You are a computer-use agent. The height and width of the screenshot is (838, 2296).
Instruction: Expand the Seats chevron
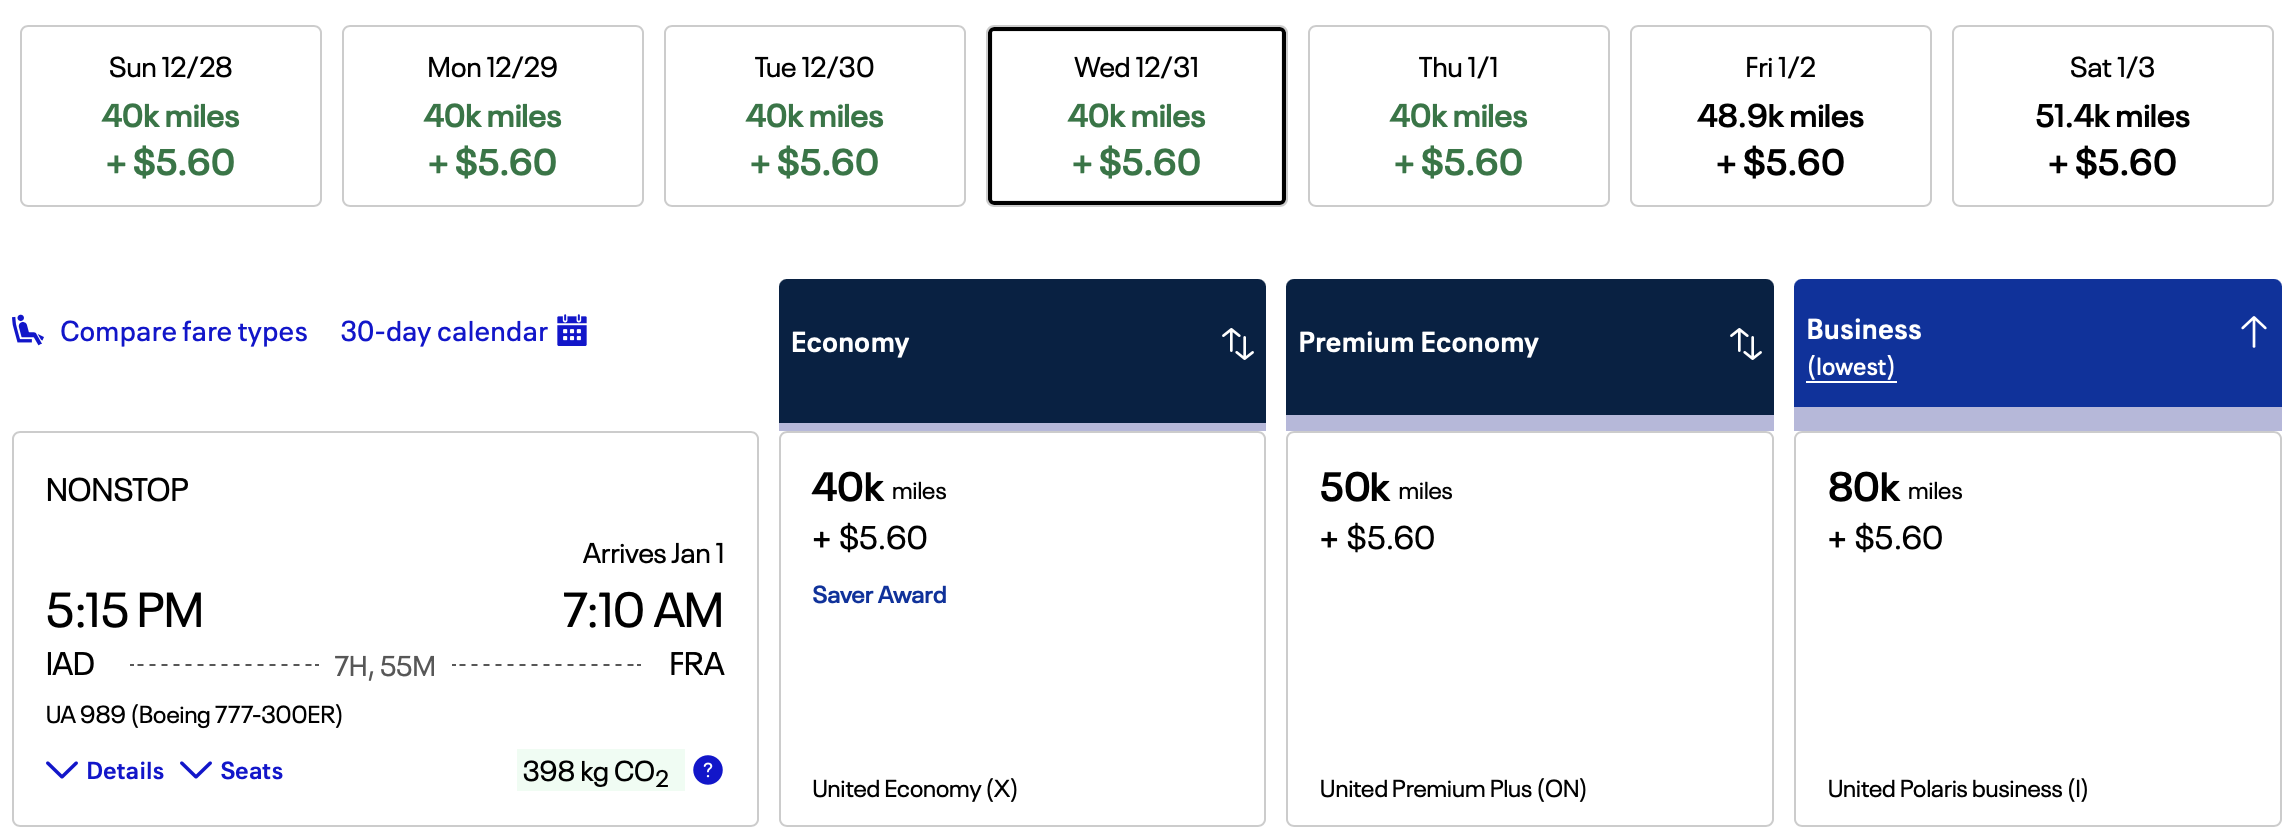click(196, 770)
